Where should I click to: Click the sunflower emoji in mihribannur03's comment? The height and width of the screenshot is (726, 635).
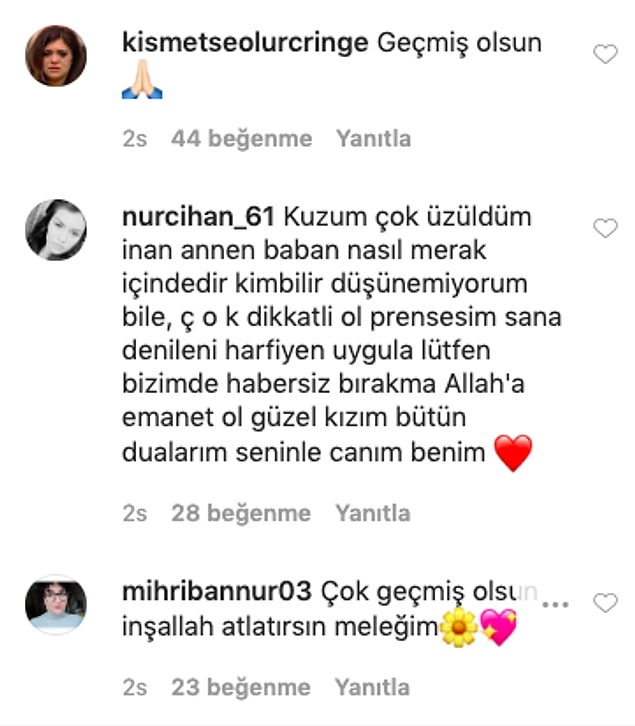pyautogui.click(x=459, y=627)
